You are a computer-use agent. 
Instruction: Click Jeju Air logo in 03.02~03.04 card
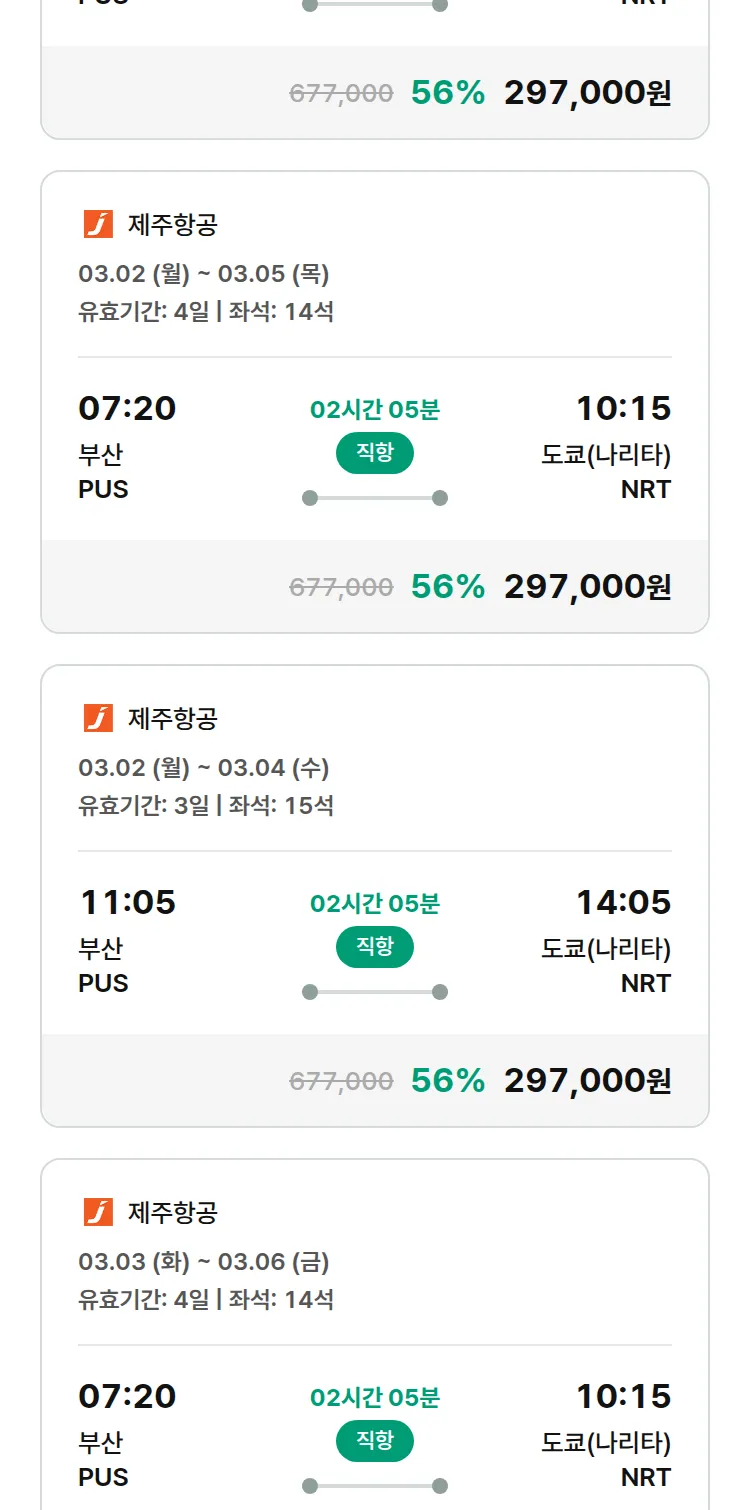(x=98, y=718)
